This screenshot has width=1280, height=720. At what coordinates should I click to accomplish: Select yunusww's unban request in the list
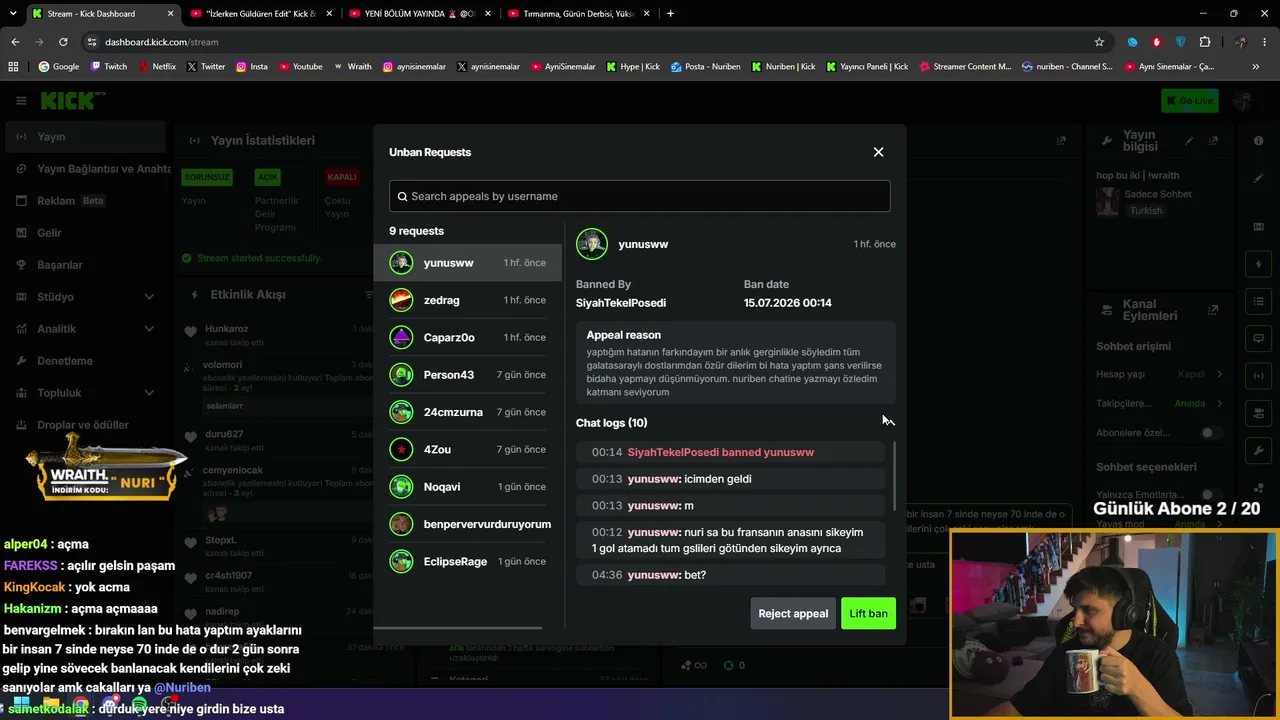tap(468, 263)
